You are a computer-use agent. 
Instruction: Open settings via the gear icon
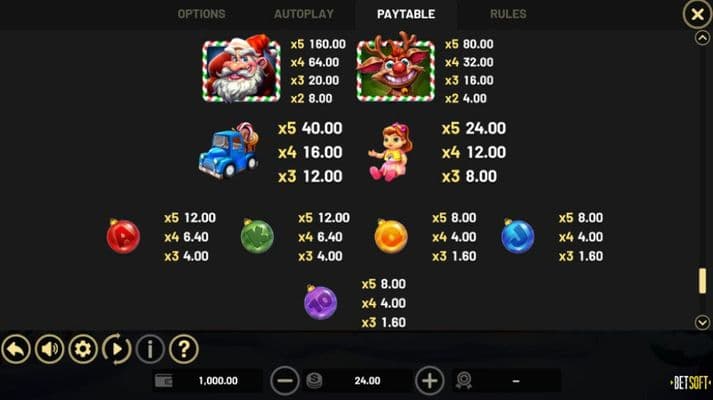click(83, 349)
